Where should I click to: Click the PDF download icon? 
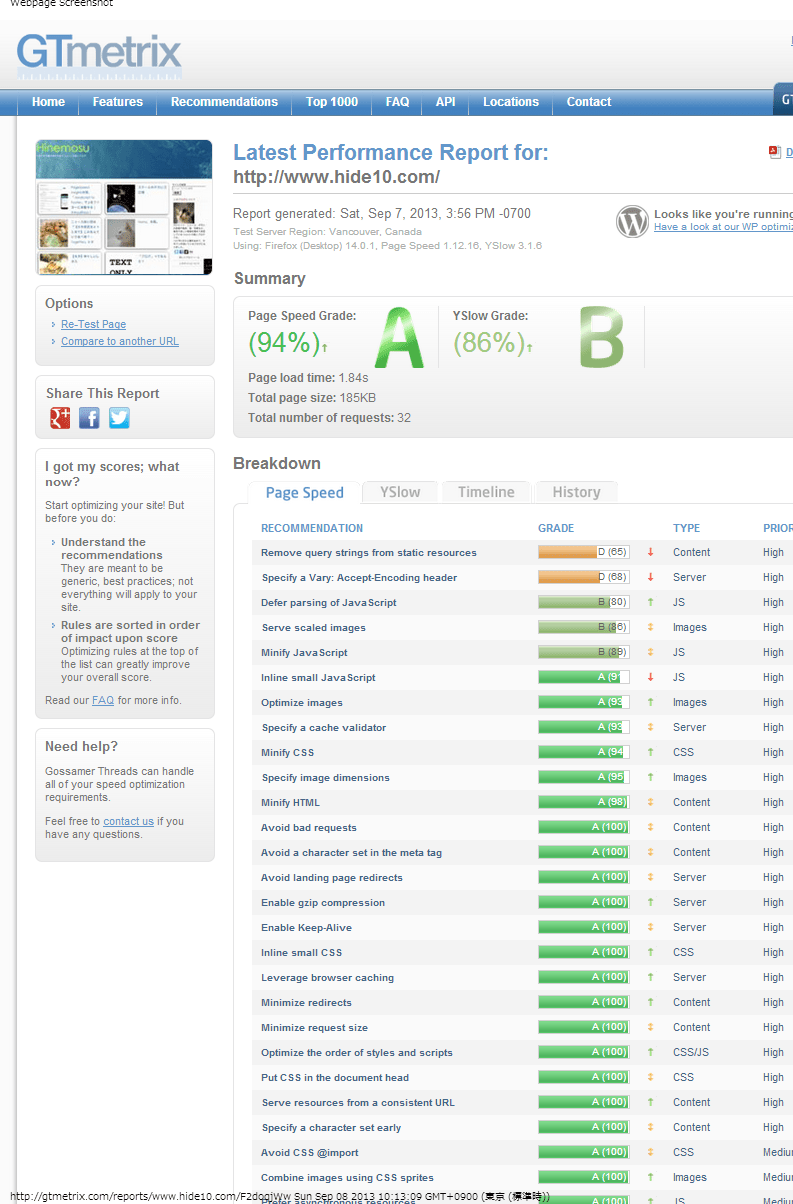click(x=774, y=152)
